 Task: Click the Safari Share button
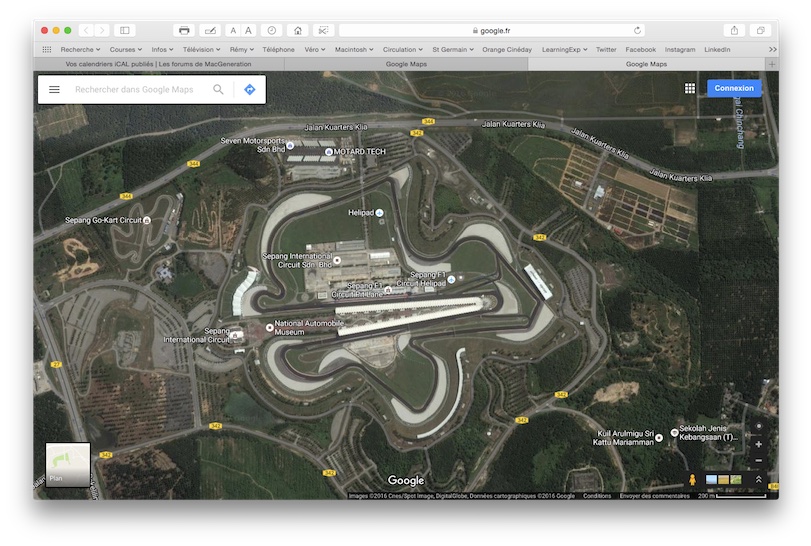pyautogui.click(x=734, y=31)
